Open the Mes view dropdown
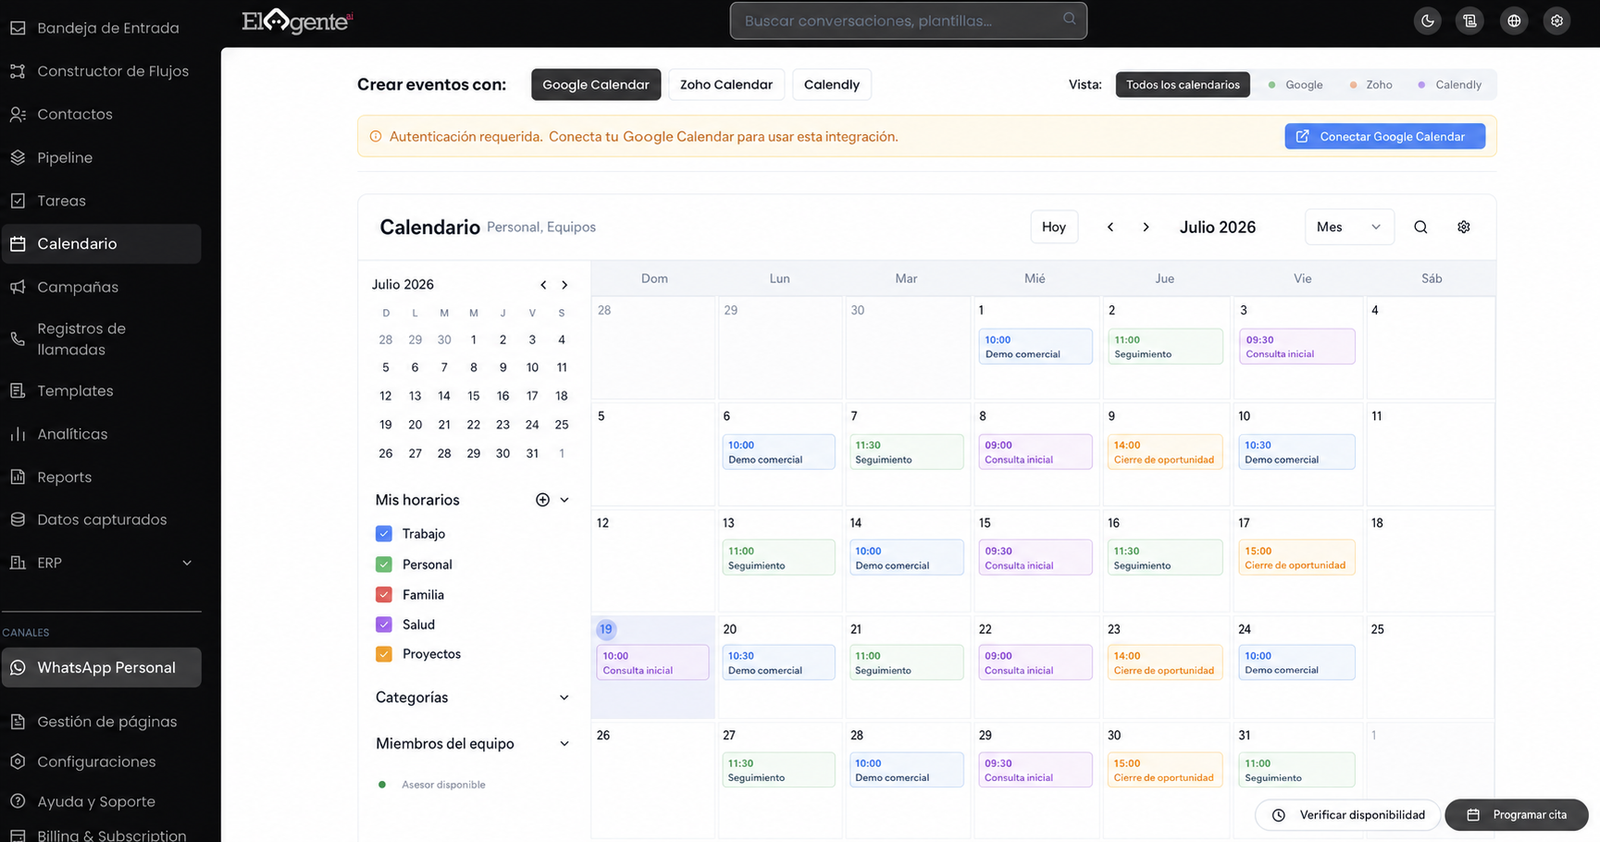 tap(1349, 227)
